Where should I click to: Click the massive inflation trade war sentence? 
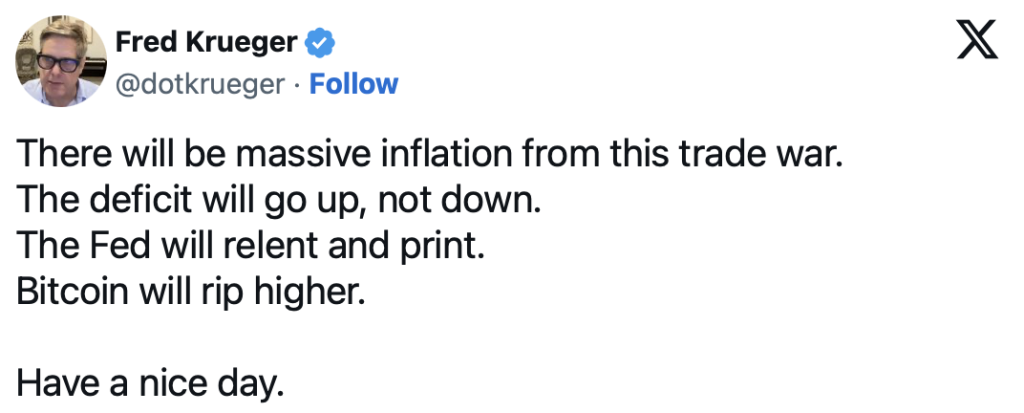[x=430, y=154]
